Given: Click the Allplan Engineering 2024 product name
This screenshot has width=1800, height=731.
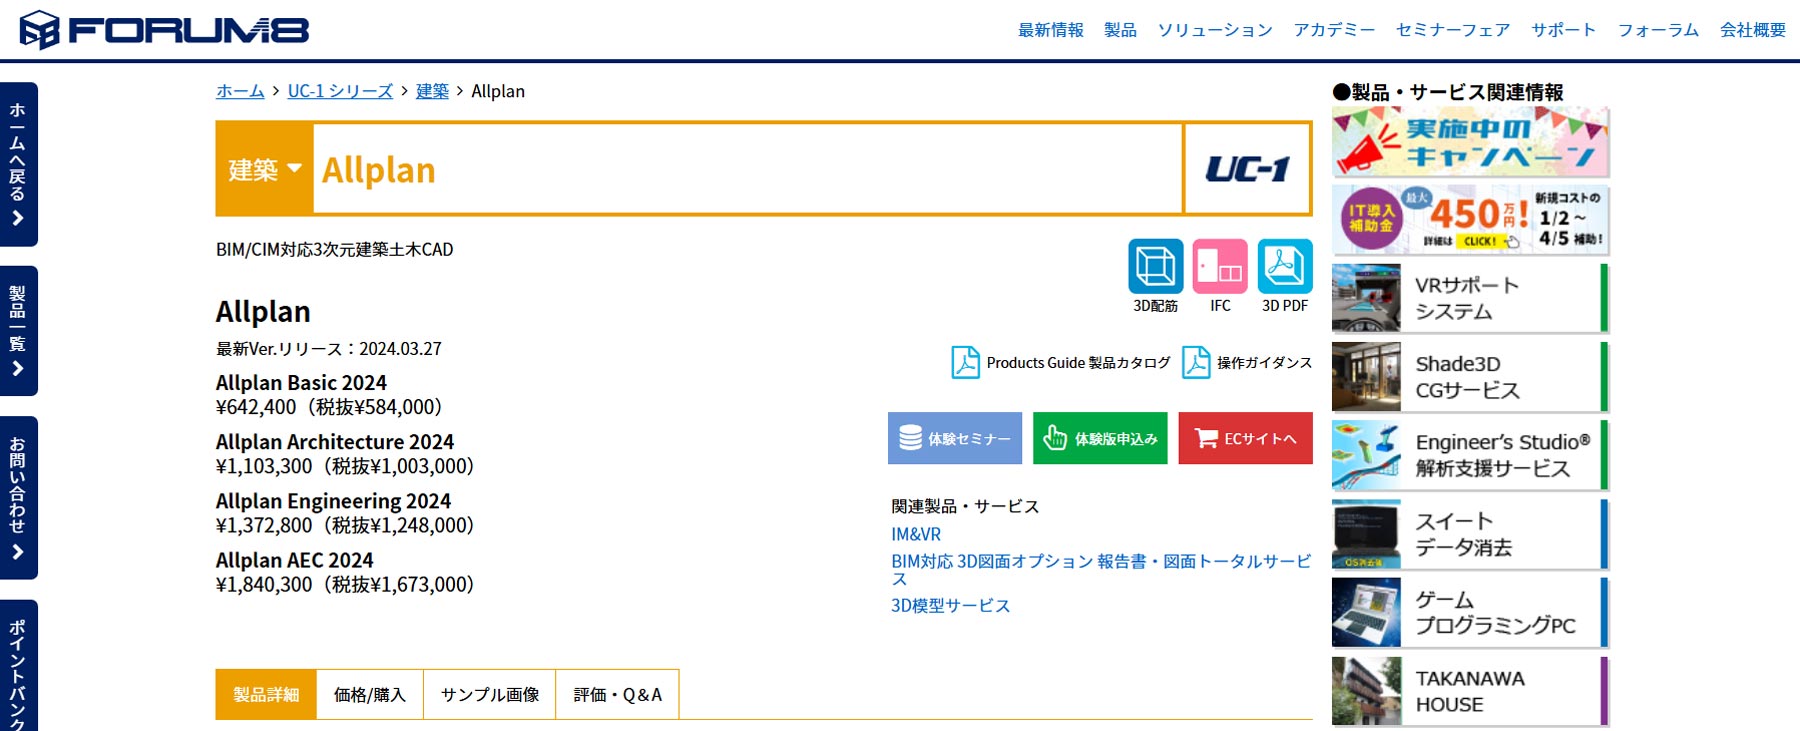Looking at the screenshot, I should click(333, 501).
